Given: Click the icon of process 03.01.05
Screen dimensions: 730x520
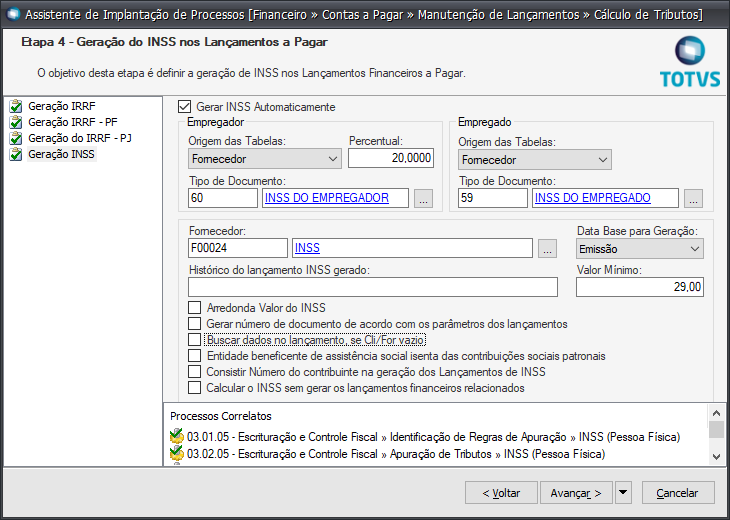Looking at the screenshot, I should [177, 437].
